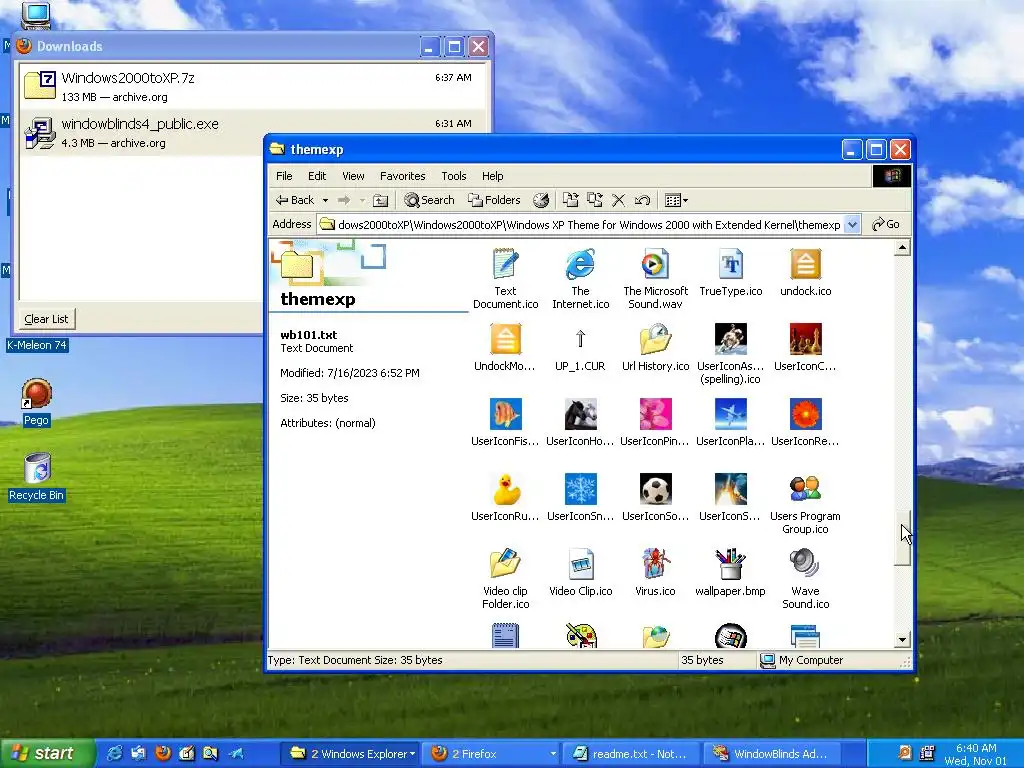
Task: Select windowblinds4_public.exe in Downloads
Action: click(253, 133)
